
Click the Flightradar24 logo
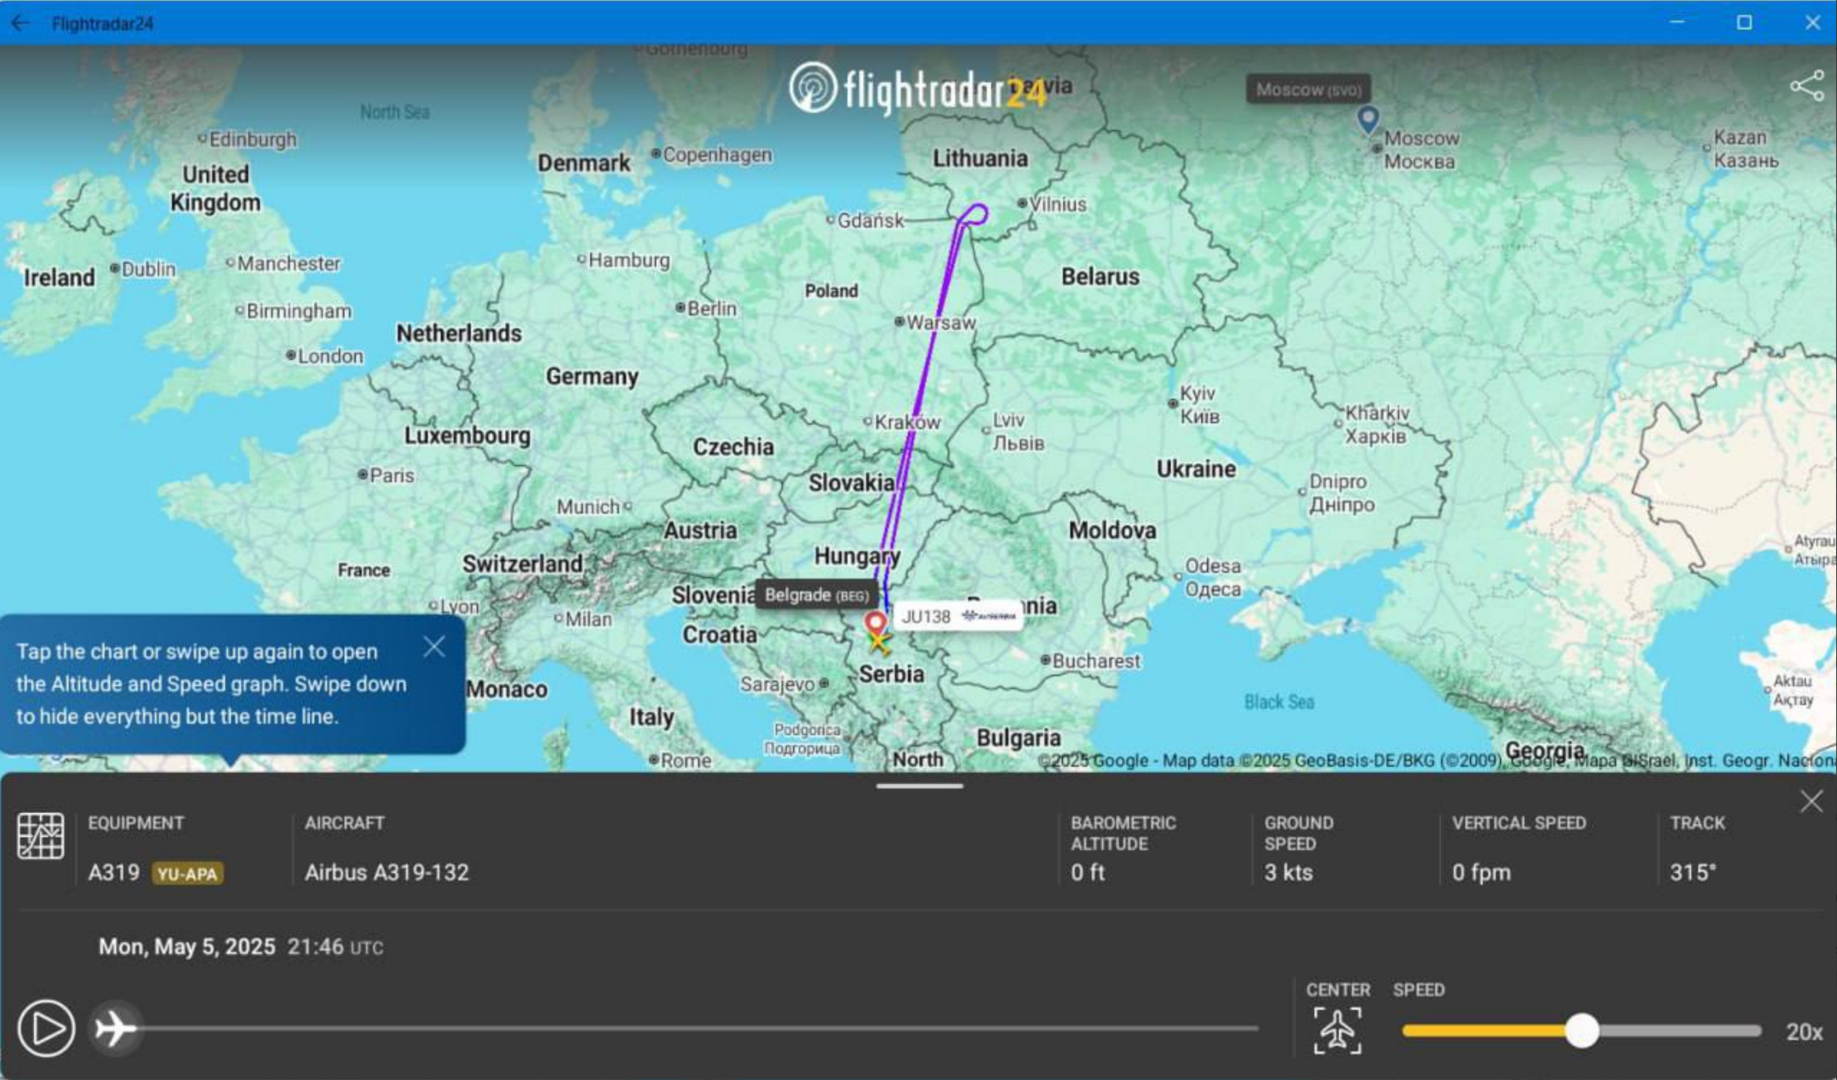[917, 90]
